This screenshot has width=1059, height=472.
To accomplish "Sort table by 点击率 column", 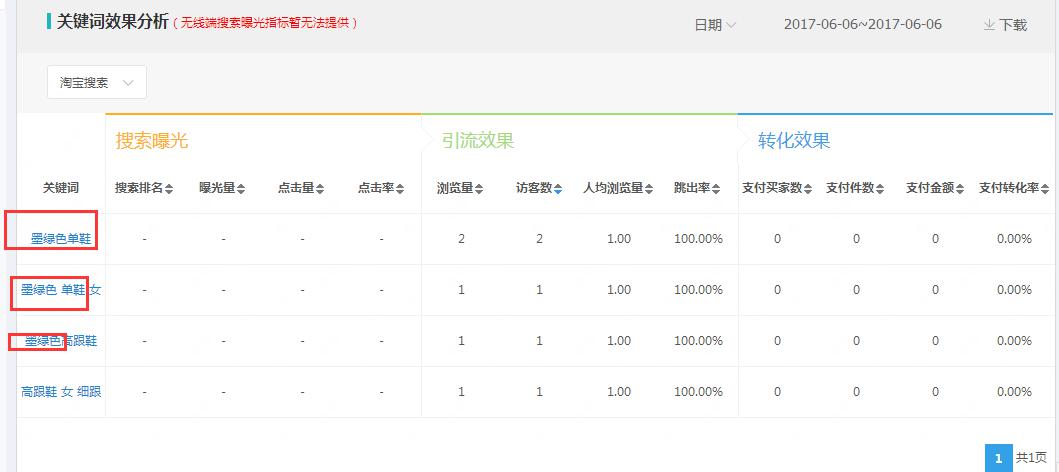I will (x=401, y=188).
